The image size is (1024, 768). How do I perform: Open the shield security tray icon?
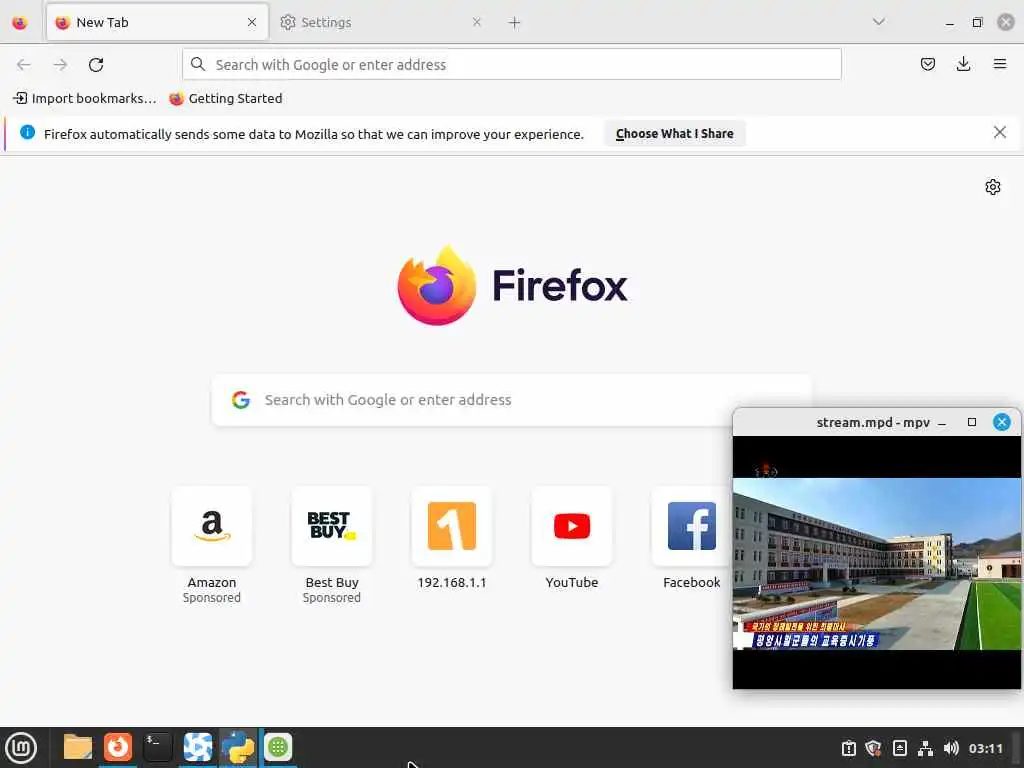[x=873, y=748]
